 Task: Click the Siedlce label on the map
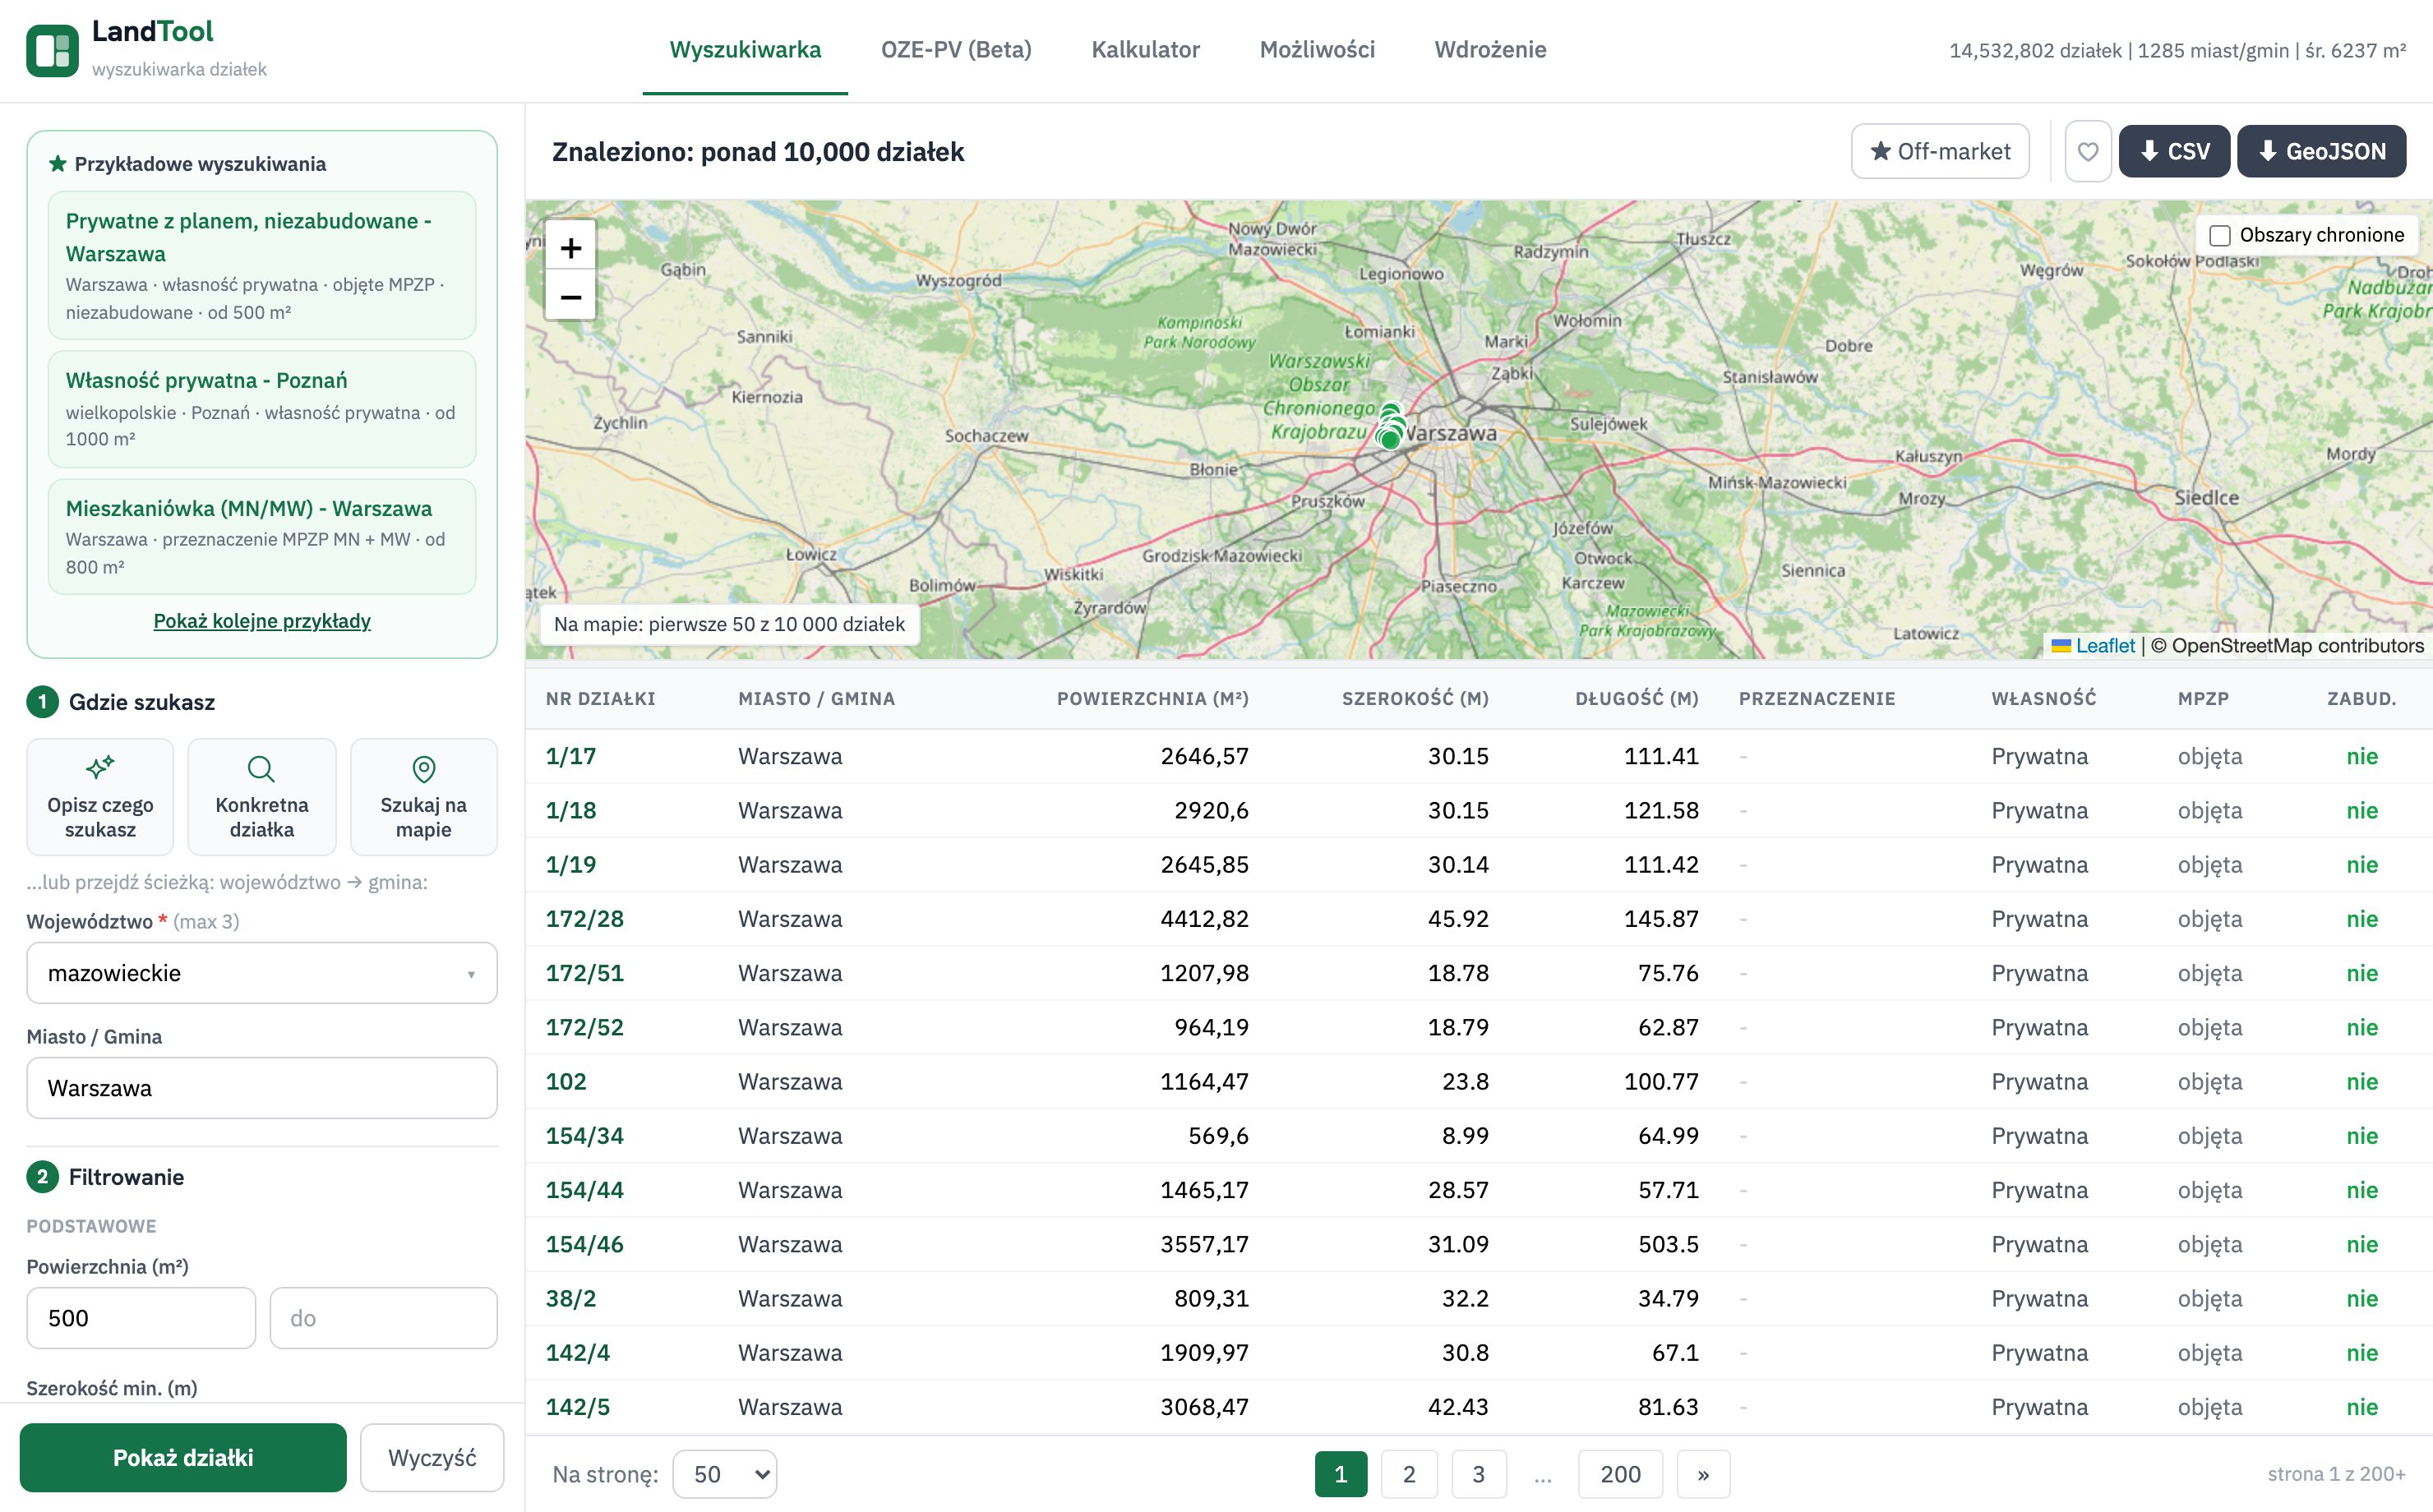[2206, 497]
